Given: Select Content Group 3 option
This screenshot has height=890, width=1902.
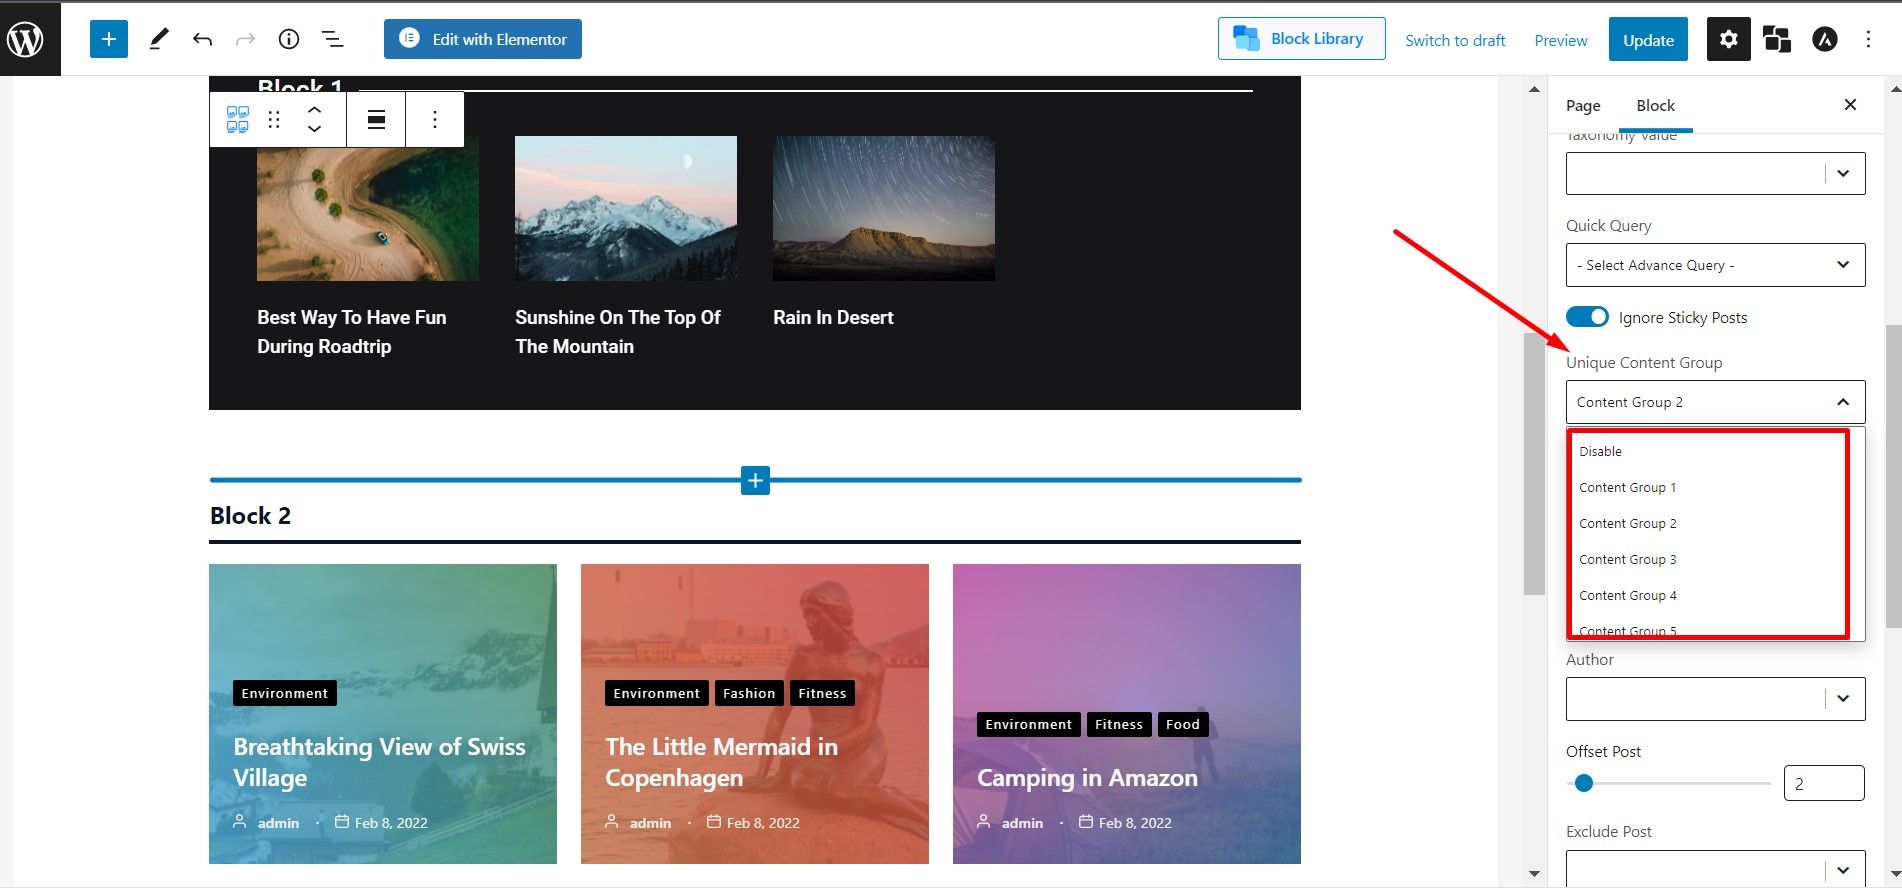Looking at the screenshot, I should [x=1627, y=560].
